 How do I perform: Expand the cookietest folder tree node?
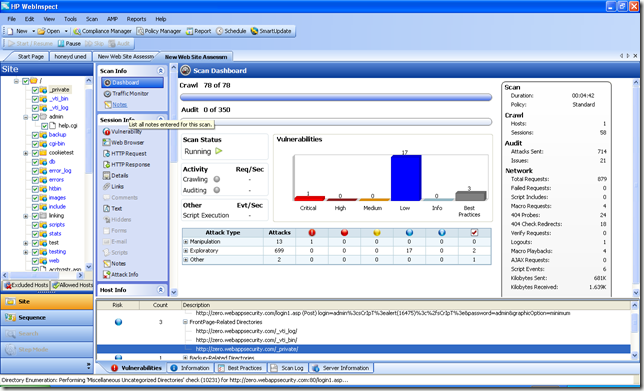[25, 153]
